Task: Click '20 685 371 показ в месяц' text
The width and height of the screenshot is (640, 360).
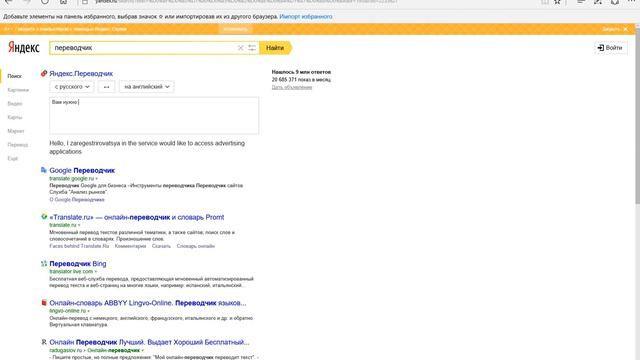Action: [x=301, y=80]
